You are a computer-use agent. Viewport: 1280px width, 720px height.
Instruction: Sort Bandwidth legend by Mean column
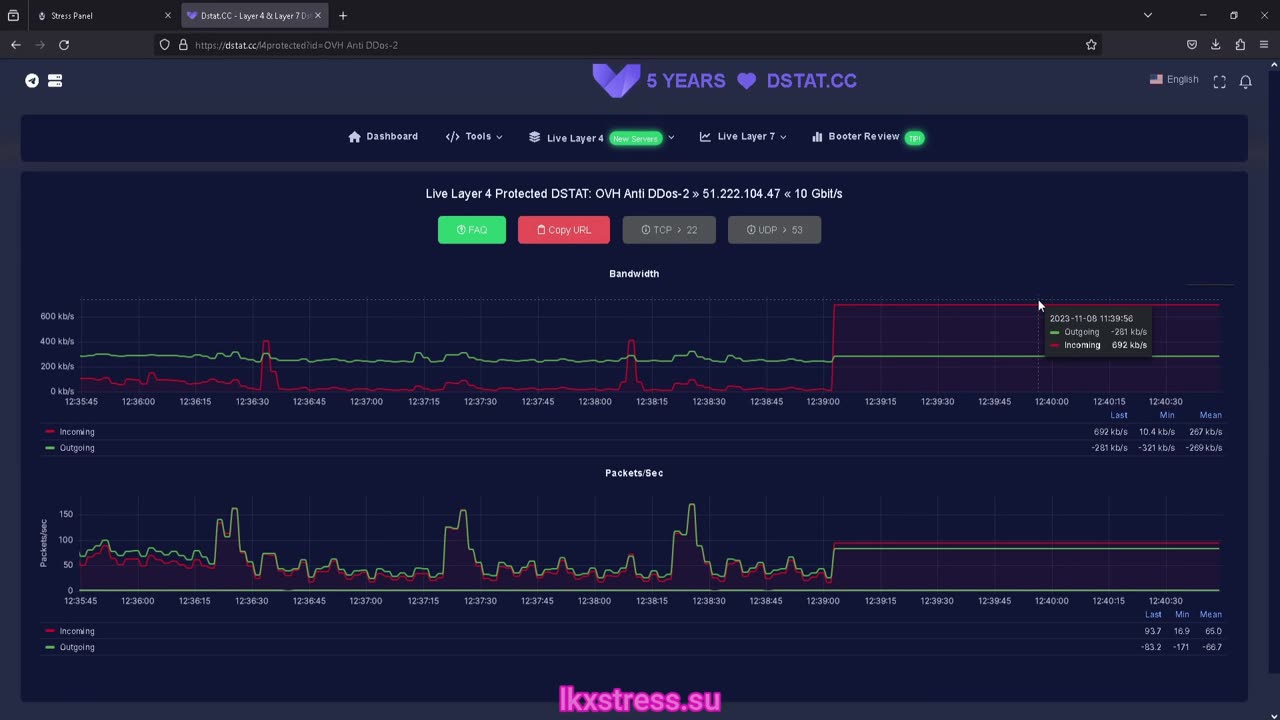click(1210, 415)
